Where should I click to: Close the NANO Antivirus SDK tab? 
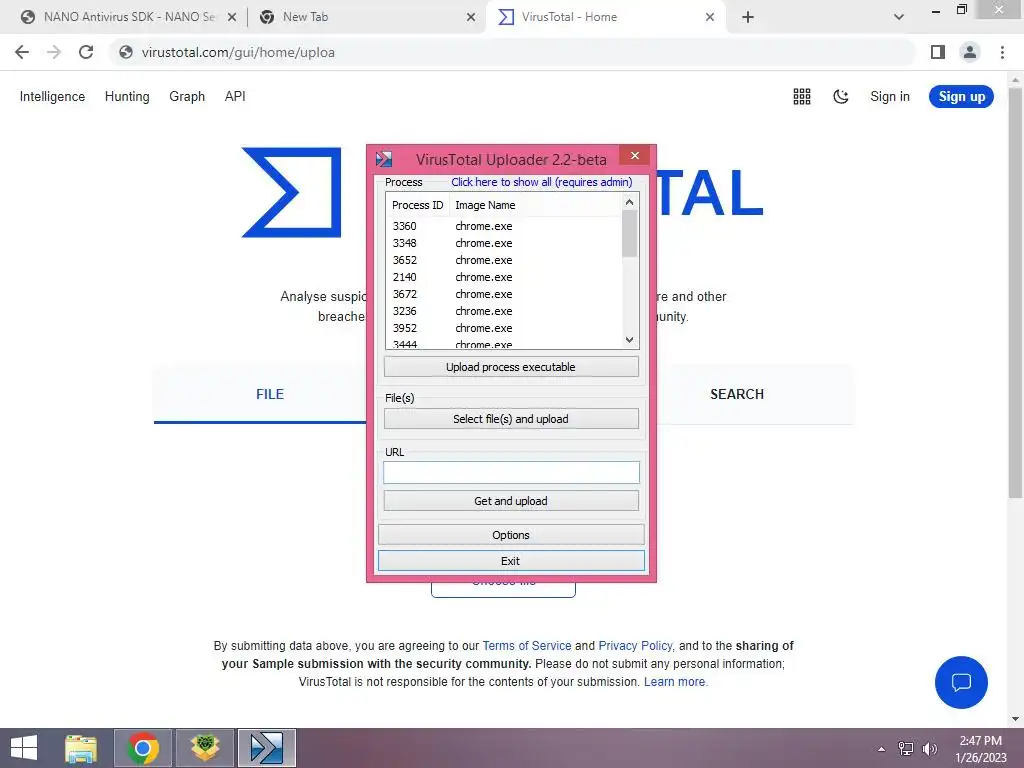click(x=231, y=18)
